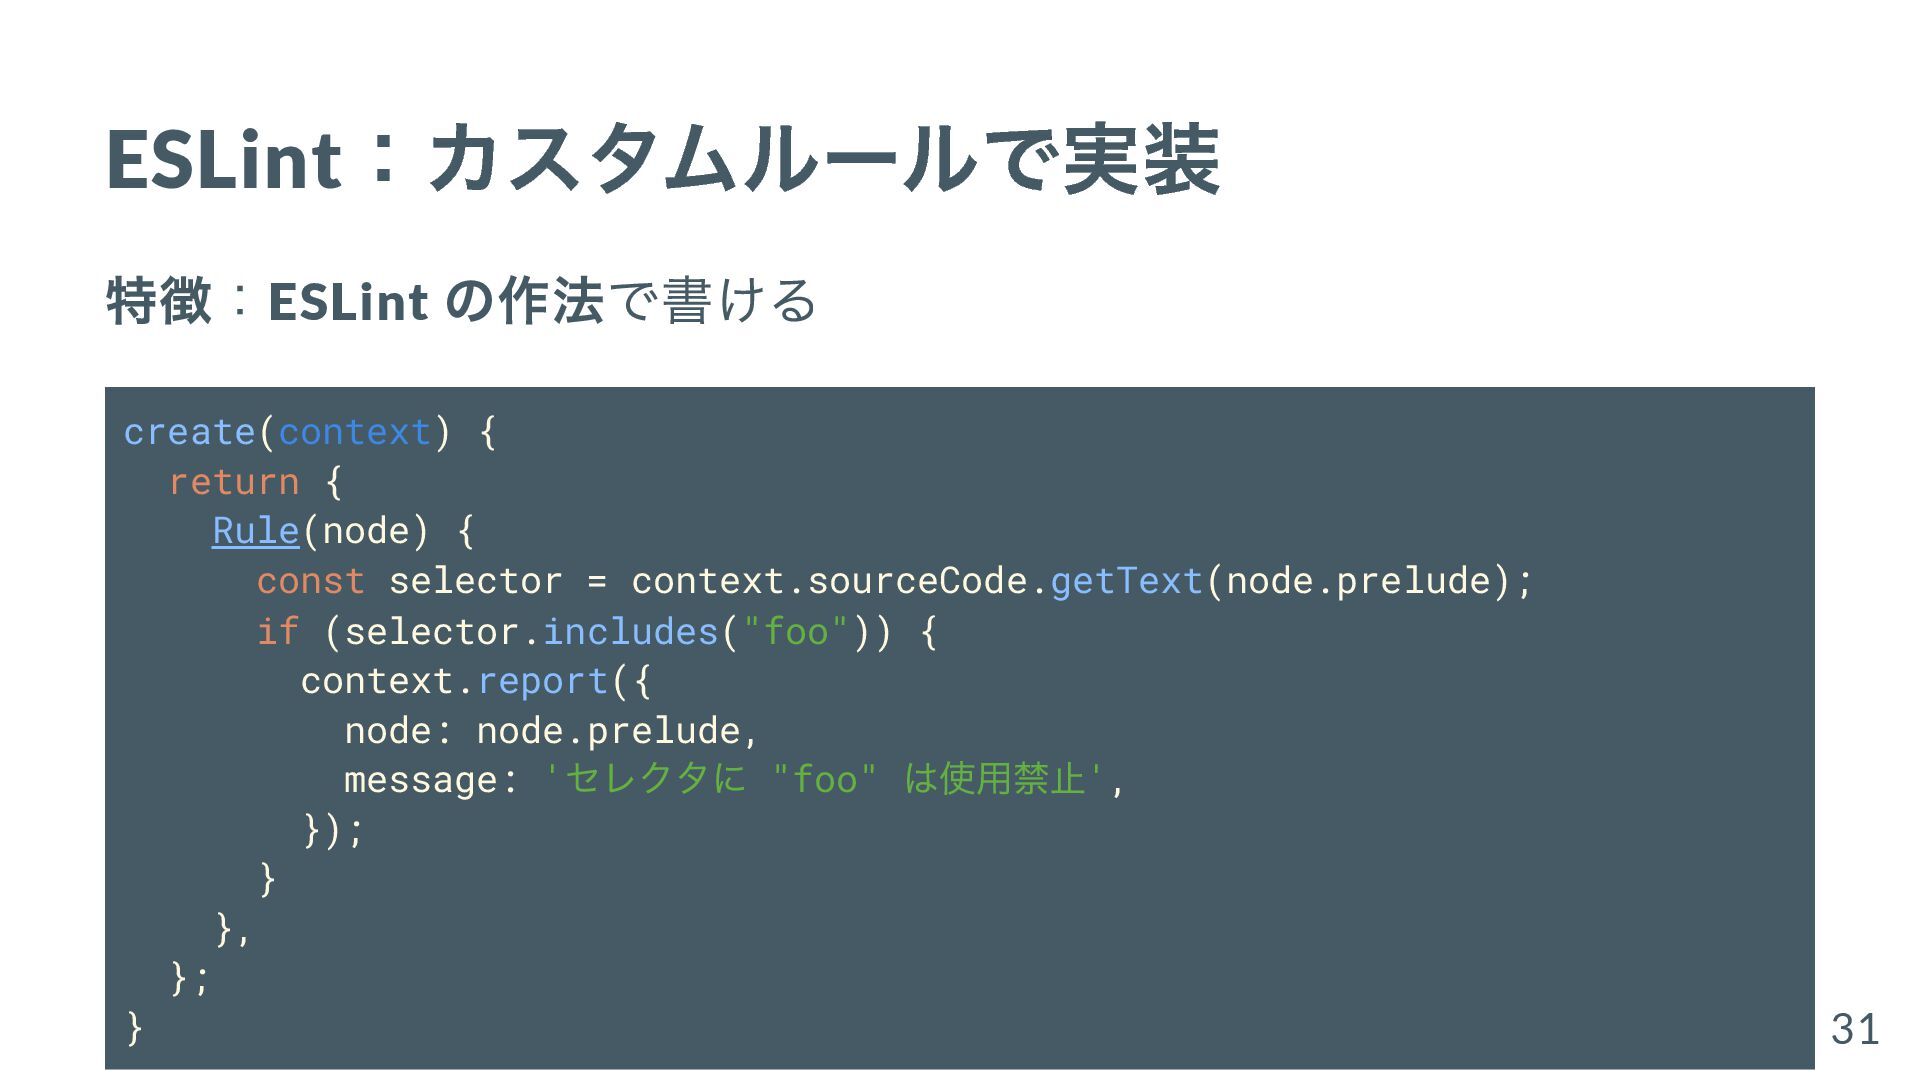The height and width of the screenshot is (1080, 1920).
Task: Click the node: node.prelude line
Action: point(552,731)
